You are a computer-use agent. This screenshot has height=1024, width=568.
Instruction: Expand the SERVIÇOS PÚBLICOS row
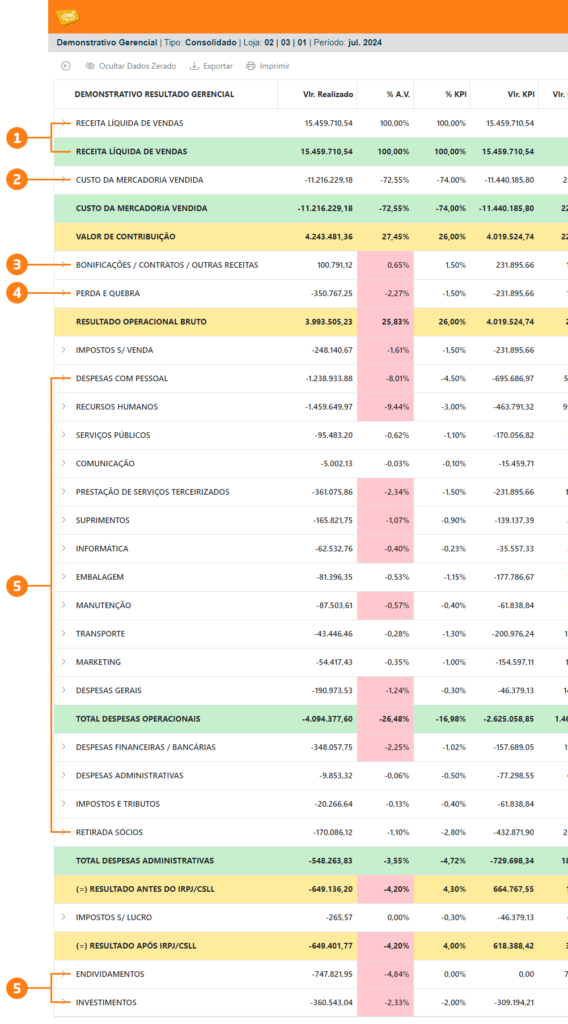point(63,435)
